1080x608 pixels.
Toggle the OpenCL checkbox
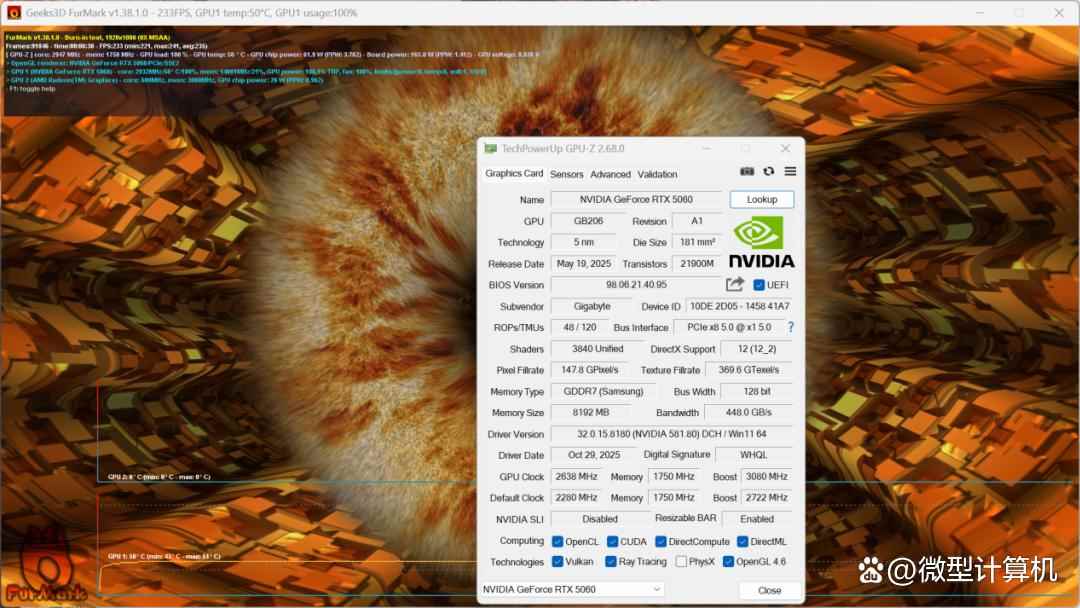pyautogui.click(x=558, y=542)
